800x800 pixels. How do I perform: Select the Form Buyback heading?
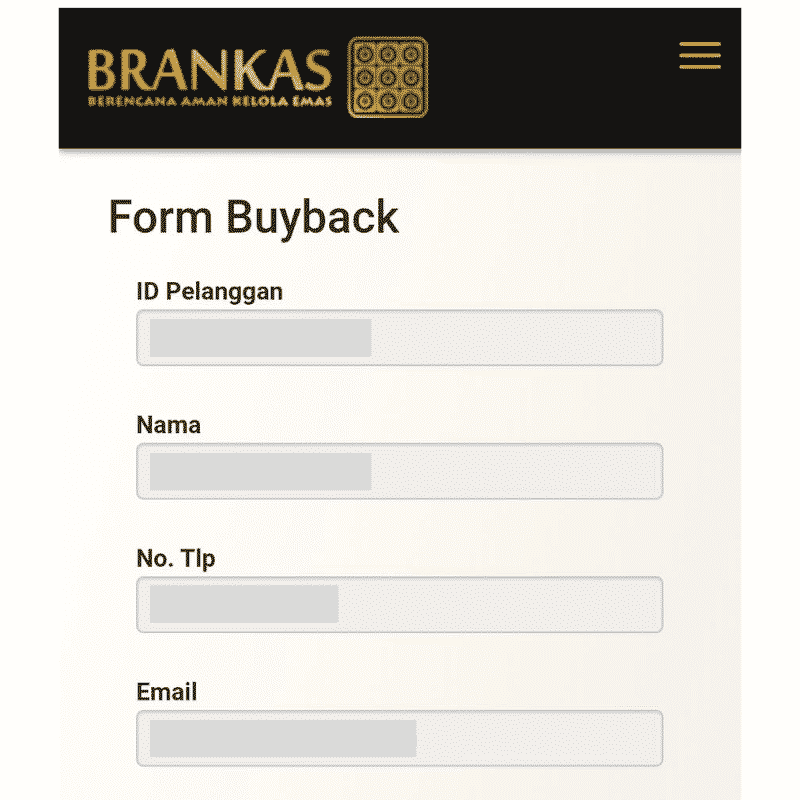(254, 218)
